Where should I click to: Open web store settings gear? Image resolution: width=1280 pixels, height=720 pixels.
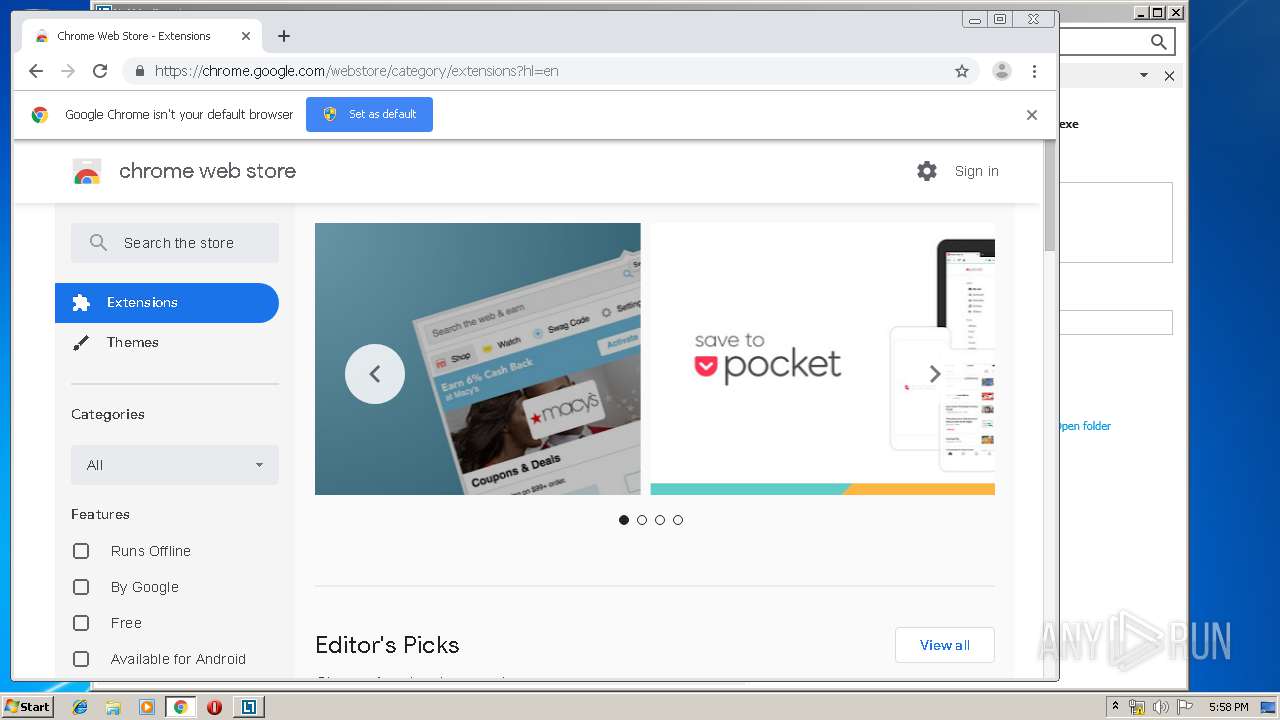point(927,171)
